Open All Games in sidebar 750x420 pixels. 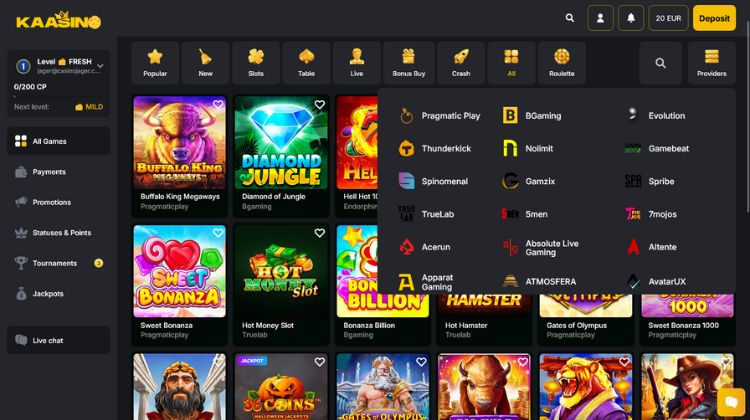click(58, 141)
